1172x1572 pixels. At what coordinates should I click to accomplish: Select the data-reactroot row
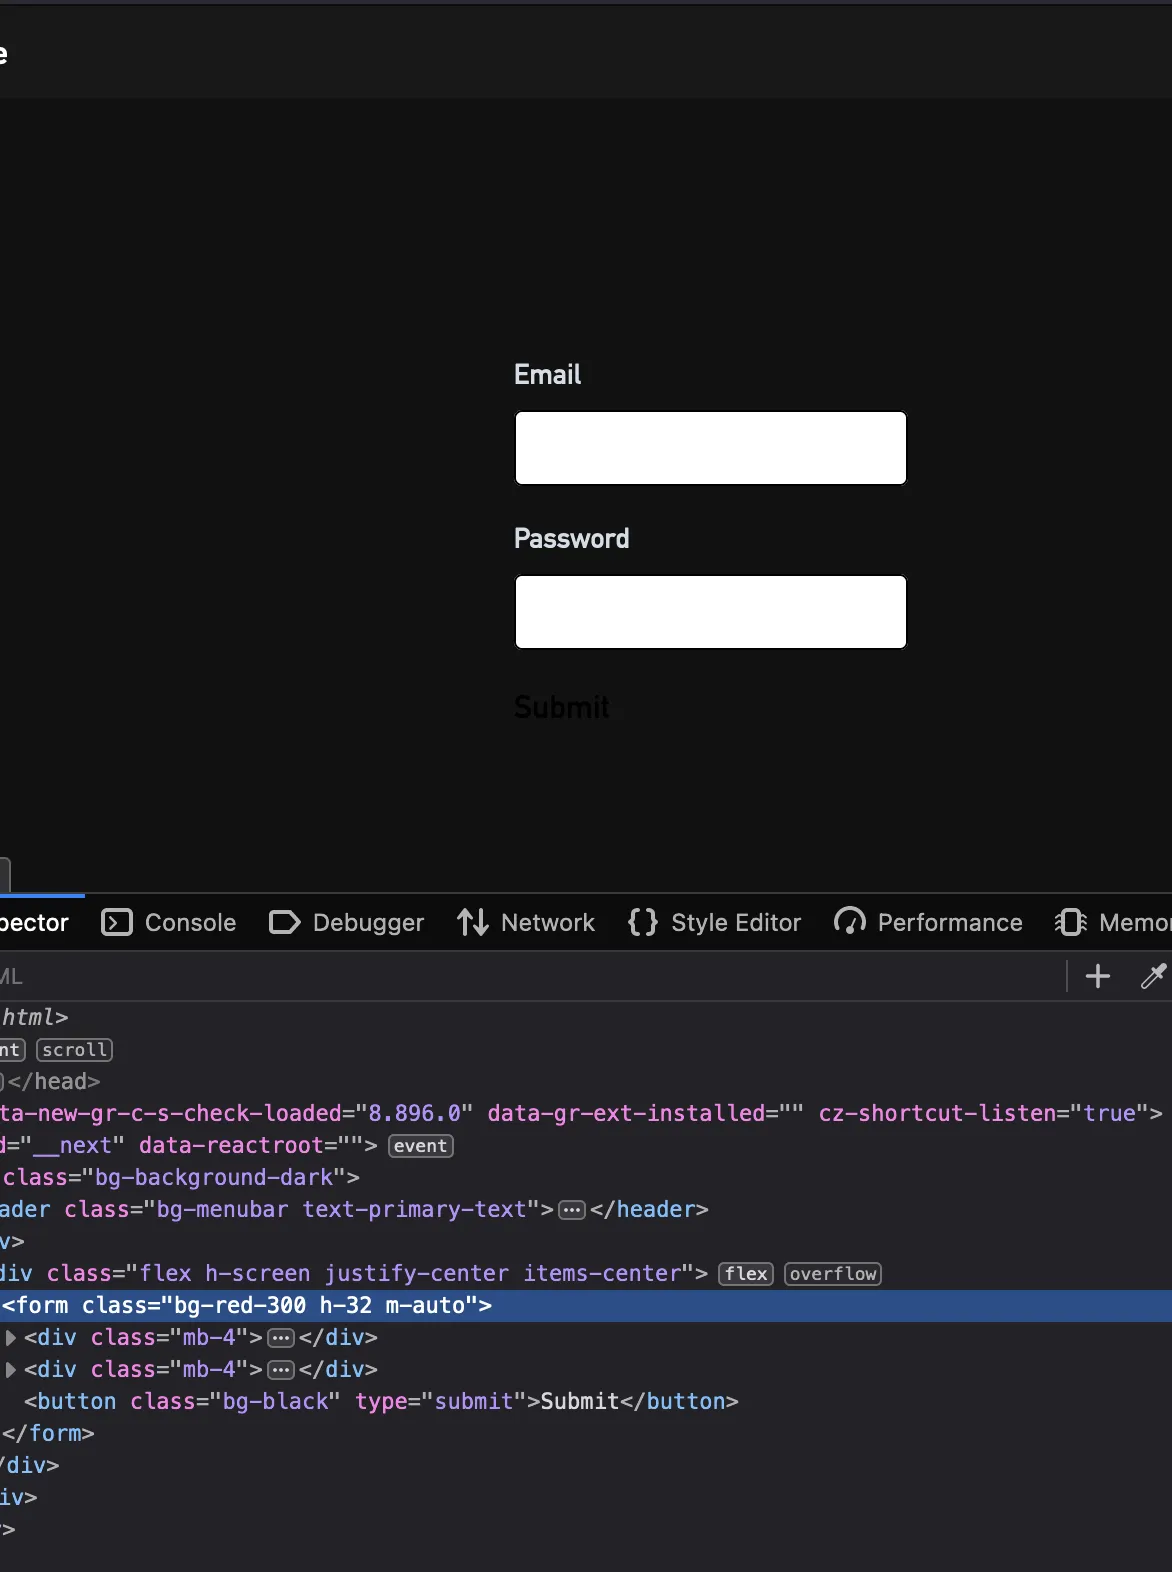coord(586,1145)
